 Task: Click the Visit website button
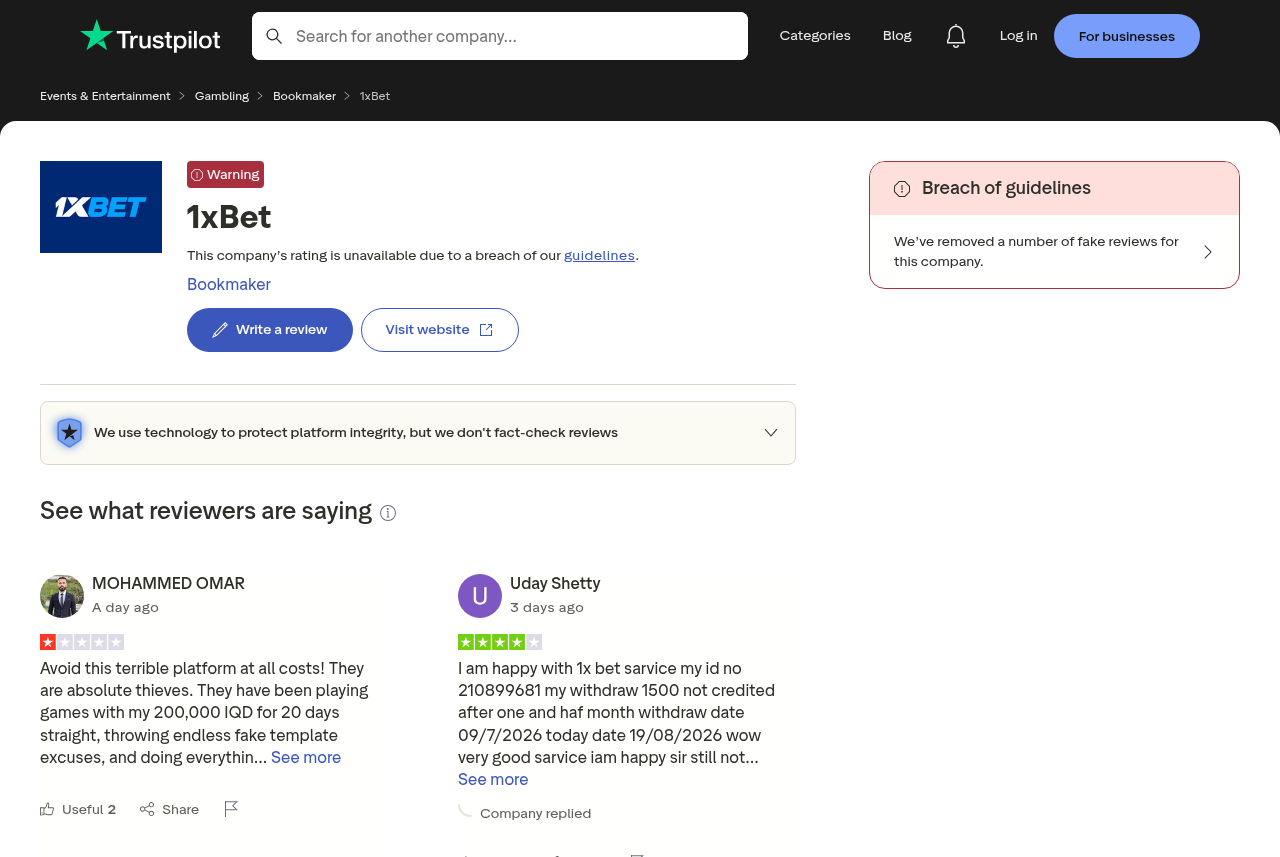[x=440, y=330]
